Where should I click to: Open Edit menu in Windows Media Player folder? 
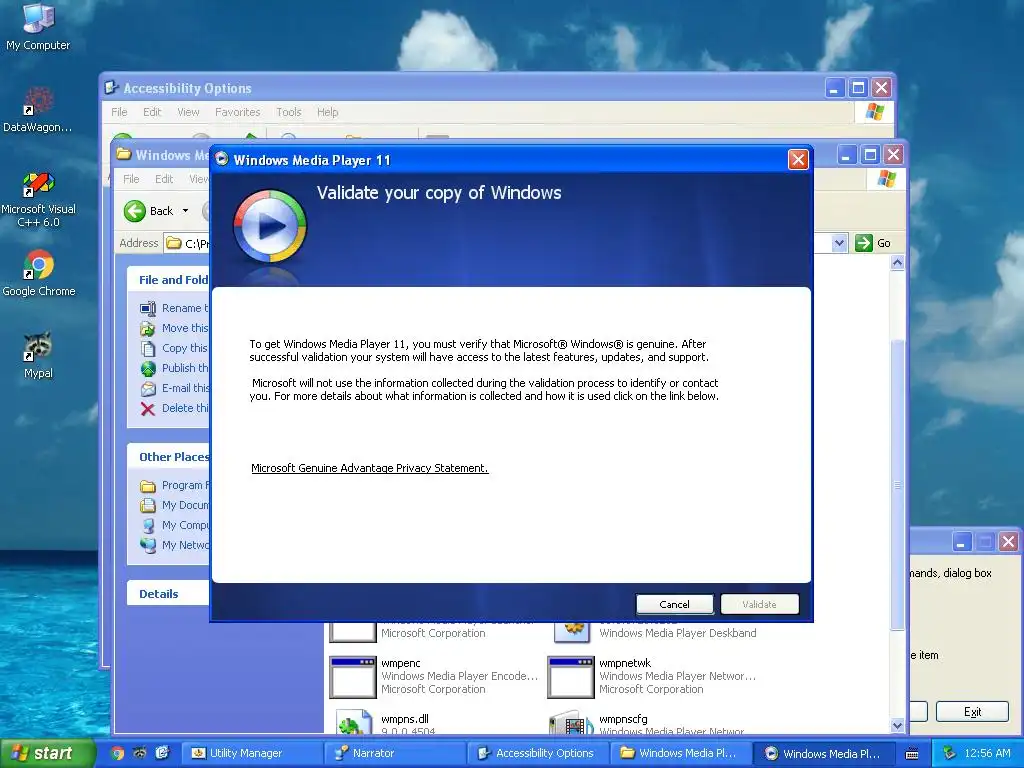pos(163,178)
